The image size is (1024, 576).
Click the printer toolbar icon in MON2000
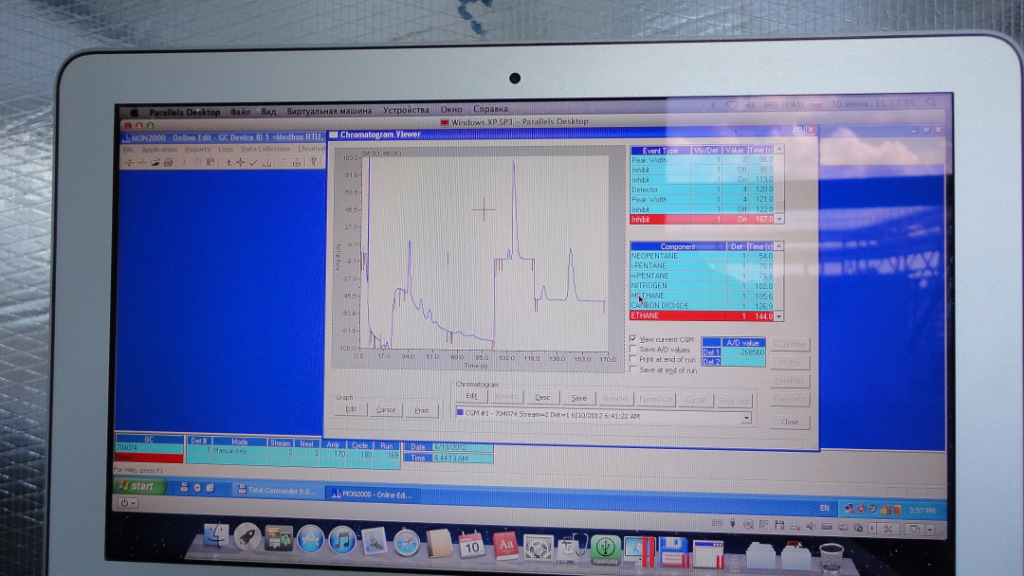(168, 163)
